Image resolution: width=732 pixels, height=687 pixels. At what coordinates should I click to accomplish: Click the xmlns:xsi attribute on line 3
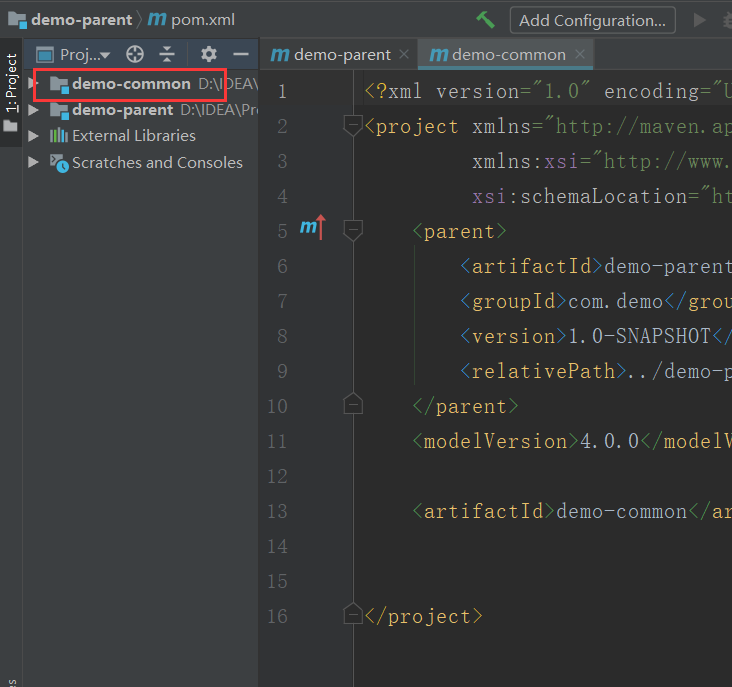click(x=602, y=161)
